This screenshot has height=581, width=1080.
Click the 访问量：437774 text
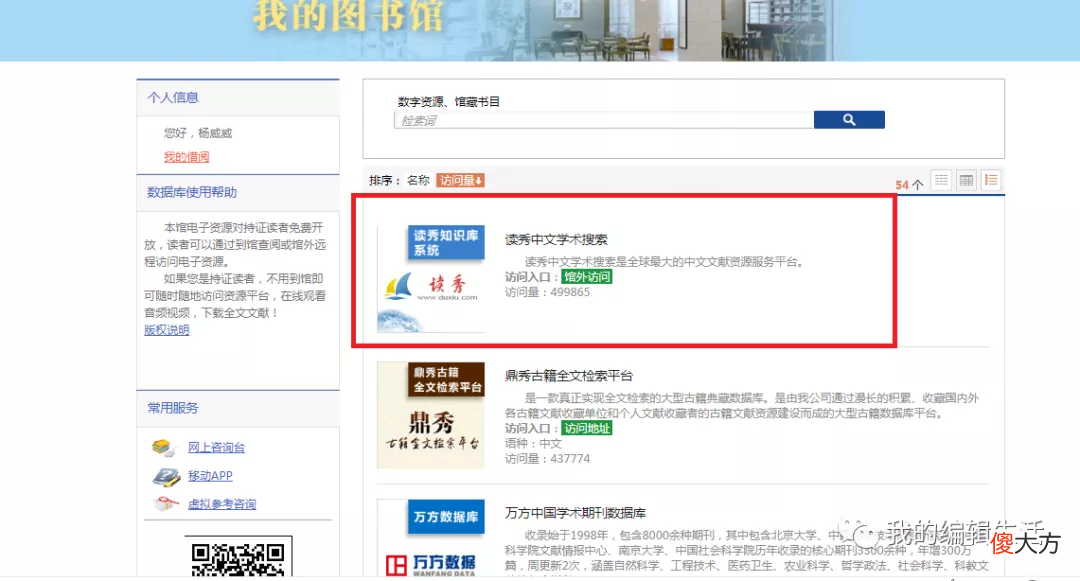[548, 458]
